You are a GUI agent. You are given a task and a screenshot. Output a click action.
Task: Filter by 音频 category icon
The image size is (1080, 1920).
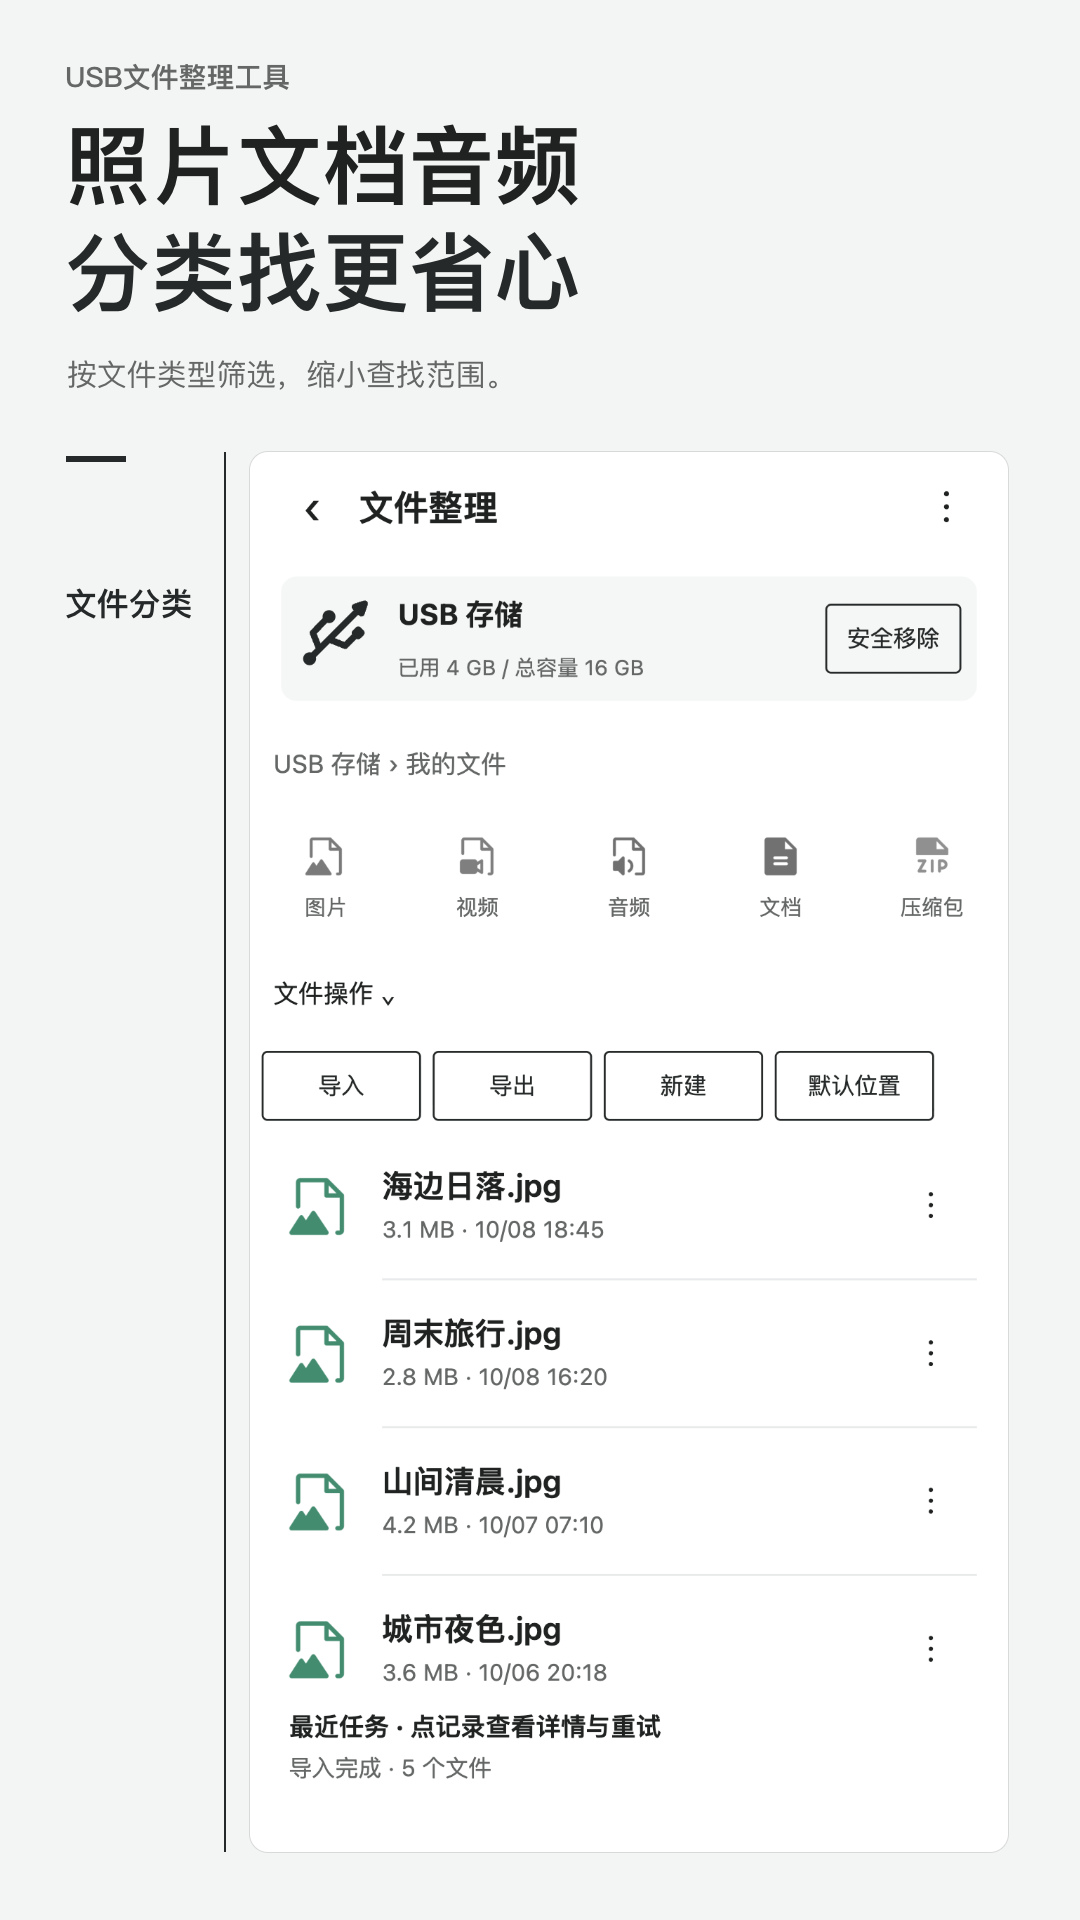tap(629, 857)
